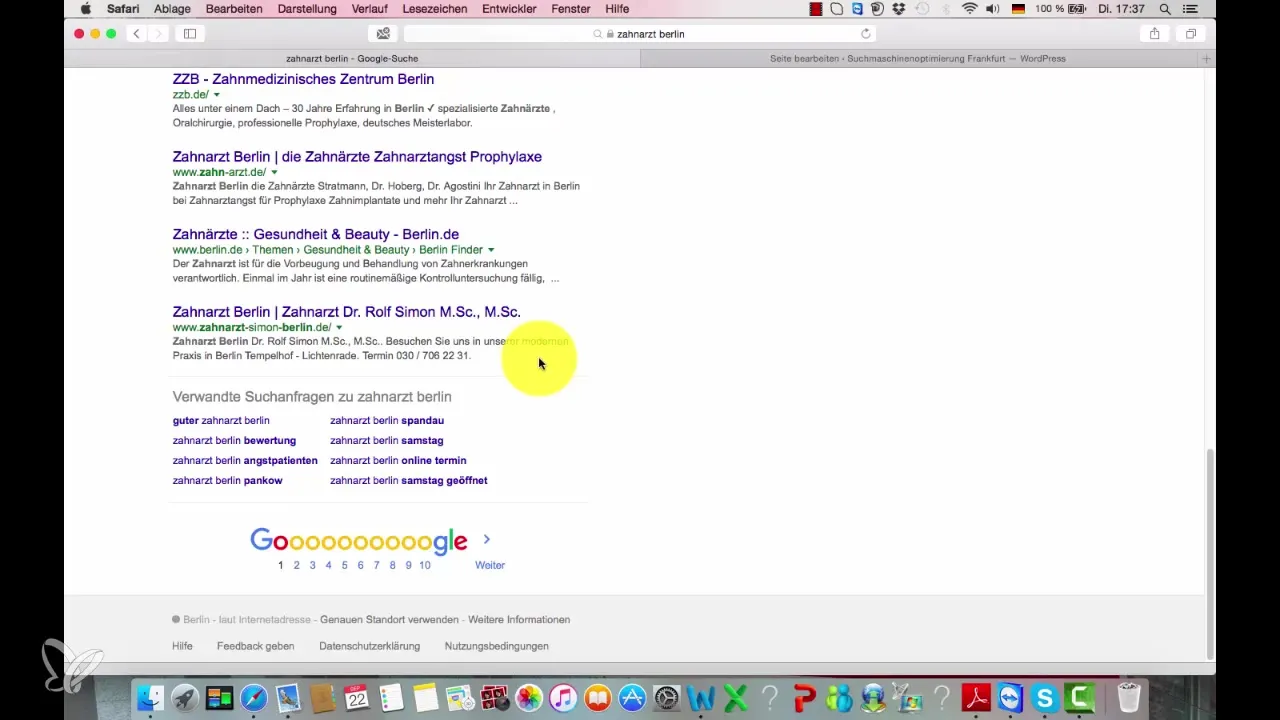Viewport: 1280px width, 720px height.
Task: Search related query zahnarzt berlin bewertung
Action: coord(234,441)
